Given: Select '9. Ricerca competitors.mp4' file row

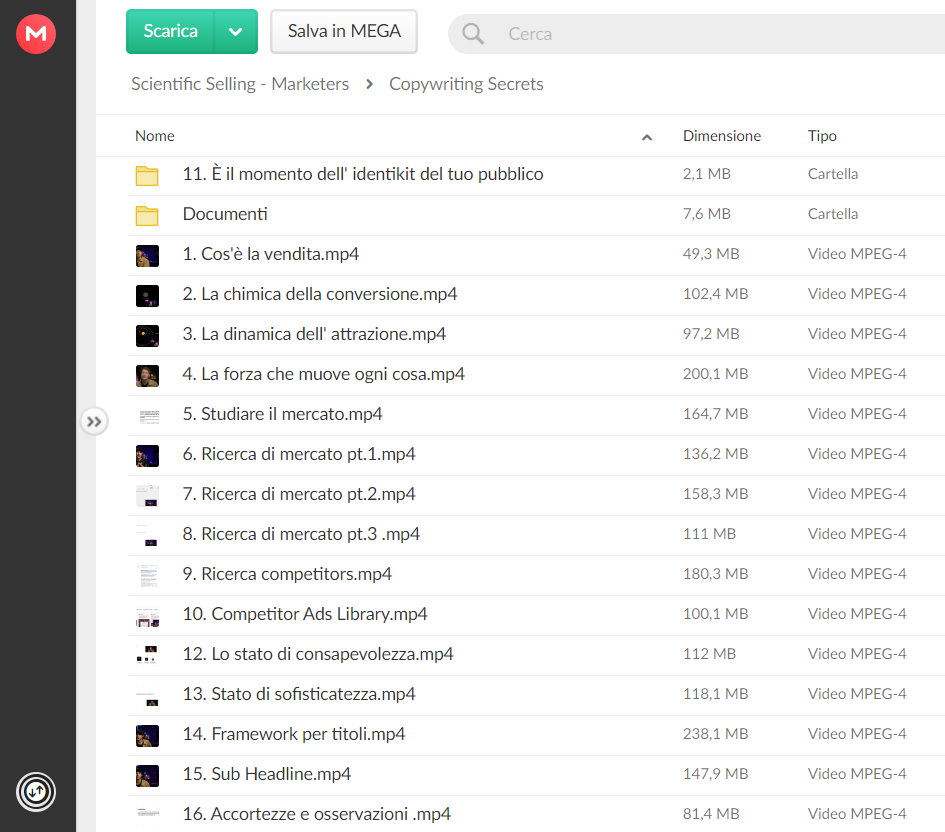Looking at the screenshot, I should (536, 575).
